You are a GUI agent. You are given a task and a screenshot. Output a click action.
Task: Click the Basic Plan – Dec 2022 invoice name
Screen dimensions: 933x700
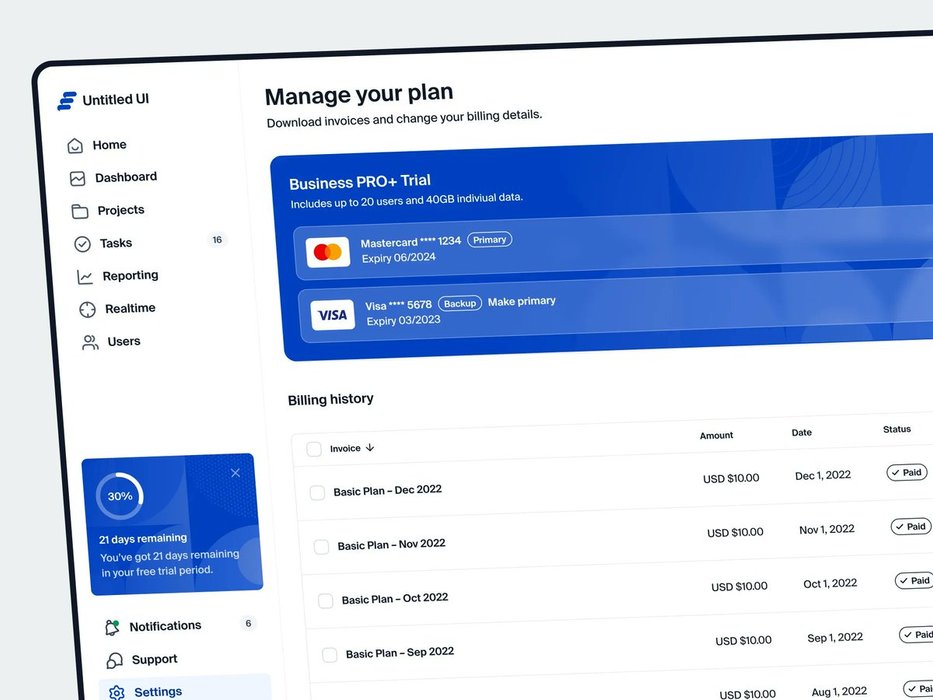pos(387,490)
